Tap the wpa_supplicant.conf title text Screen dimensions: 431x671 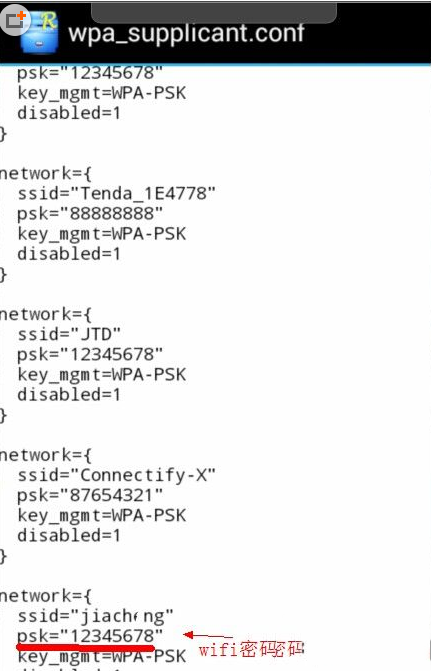(187, 33)
